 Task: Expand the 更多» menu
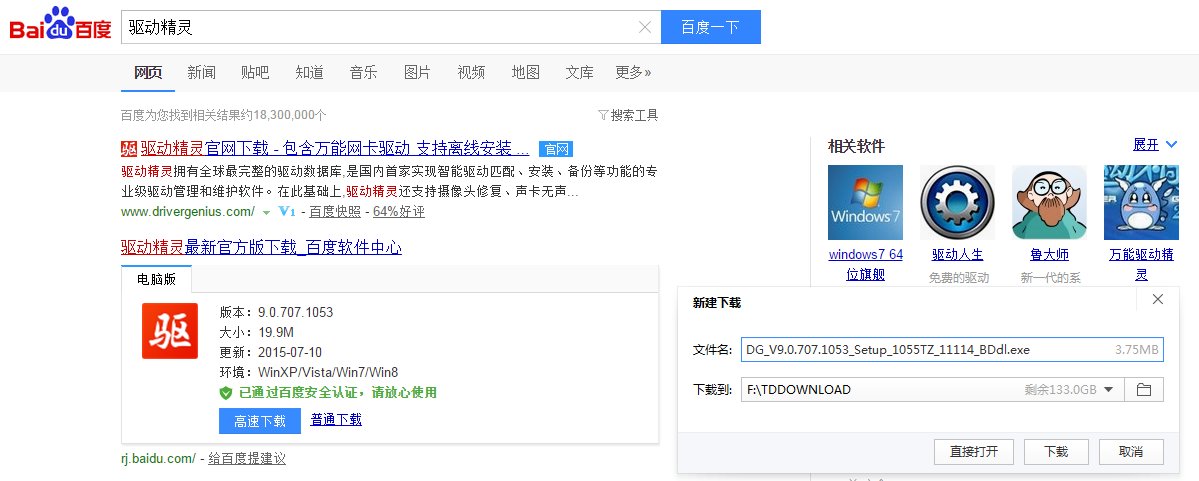point(633,73)
